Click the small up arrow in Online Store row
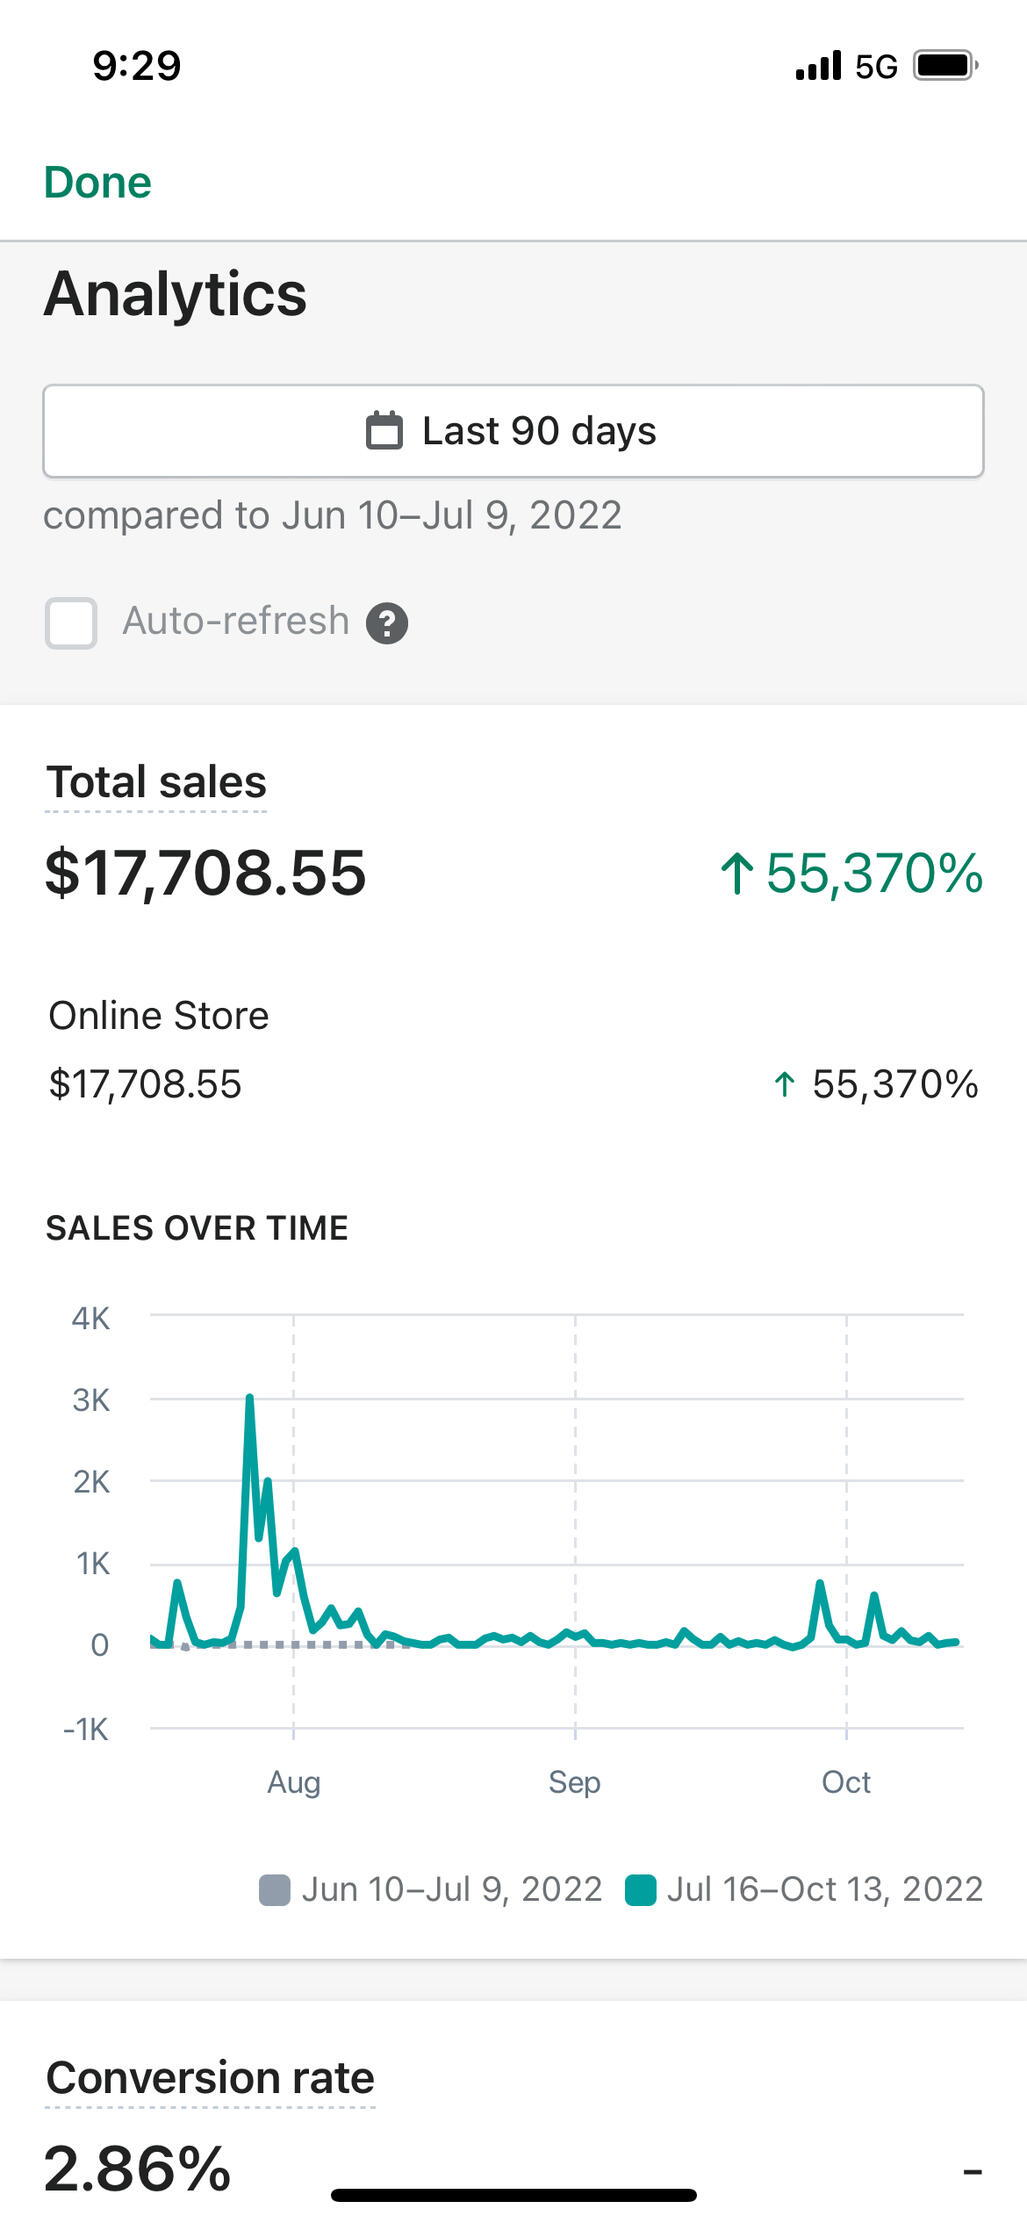1027x2223 pixels. pos(785,1084)
